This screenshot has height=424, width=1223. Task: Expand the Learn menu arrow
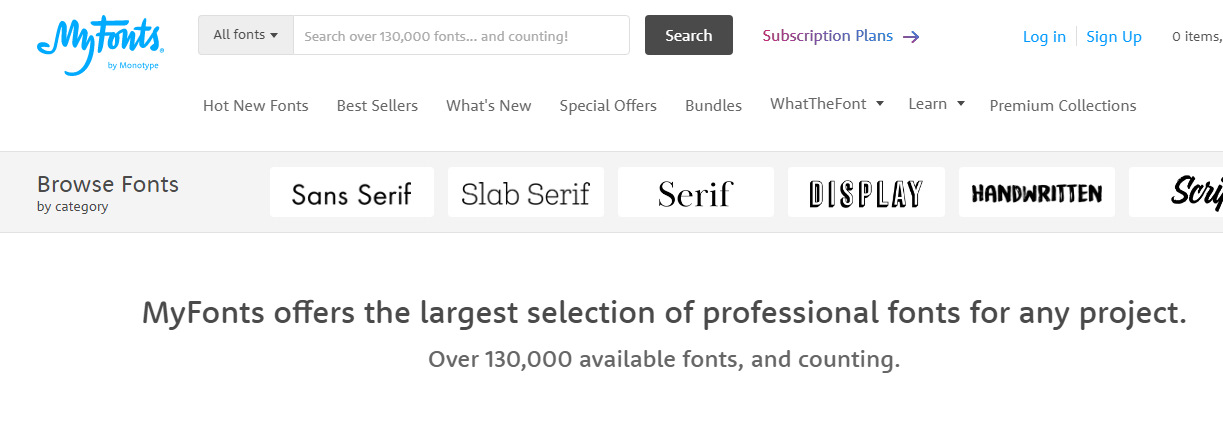pyautogui.click(x=960, y=103)
